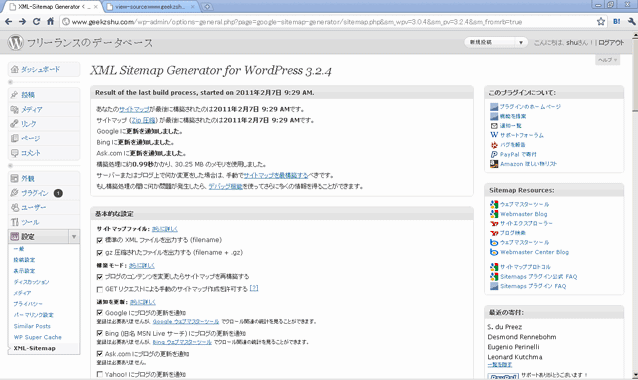Viewport: 638px width, 380px height.
Task: Open the Hatena B! bookmark extension
Action: [617, 22]
